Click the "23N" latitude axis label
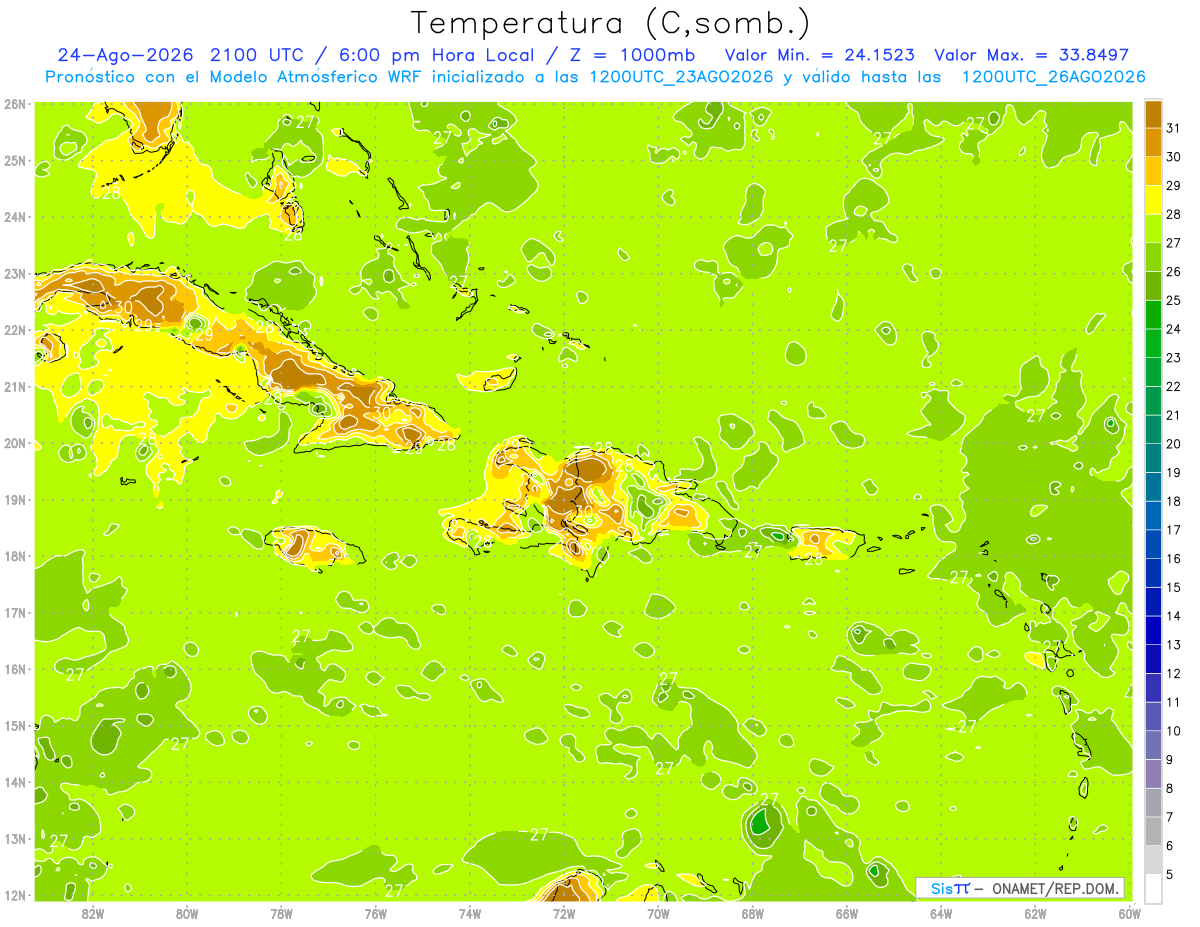 click(15, 273)
